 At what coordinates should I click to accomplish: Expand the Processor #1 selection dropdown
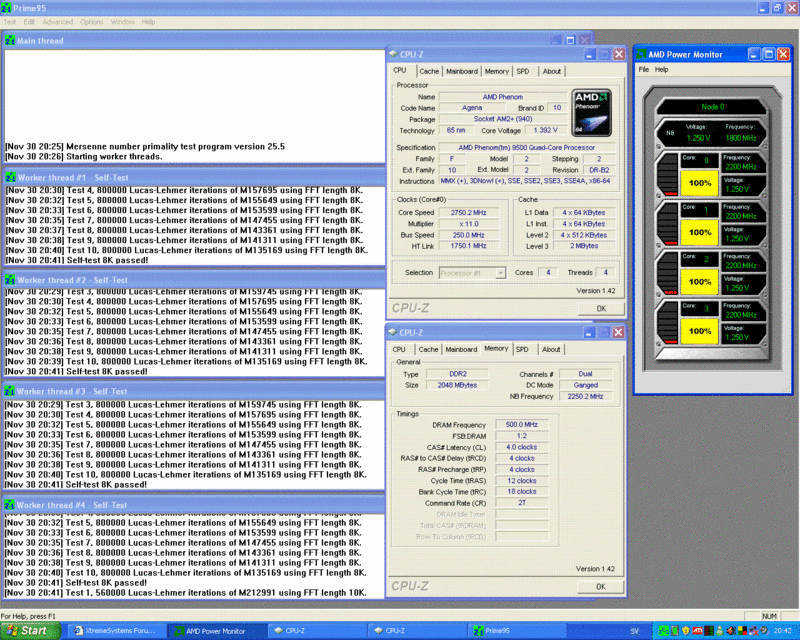pyautogui.click(x=472, y=273)
